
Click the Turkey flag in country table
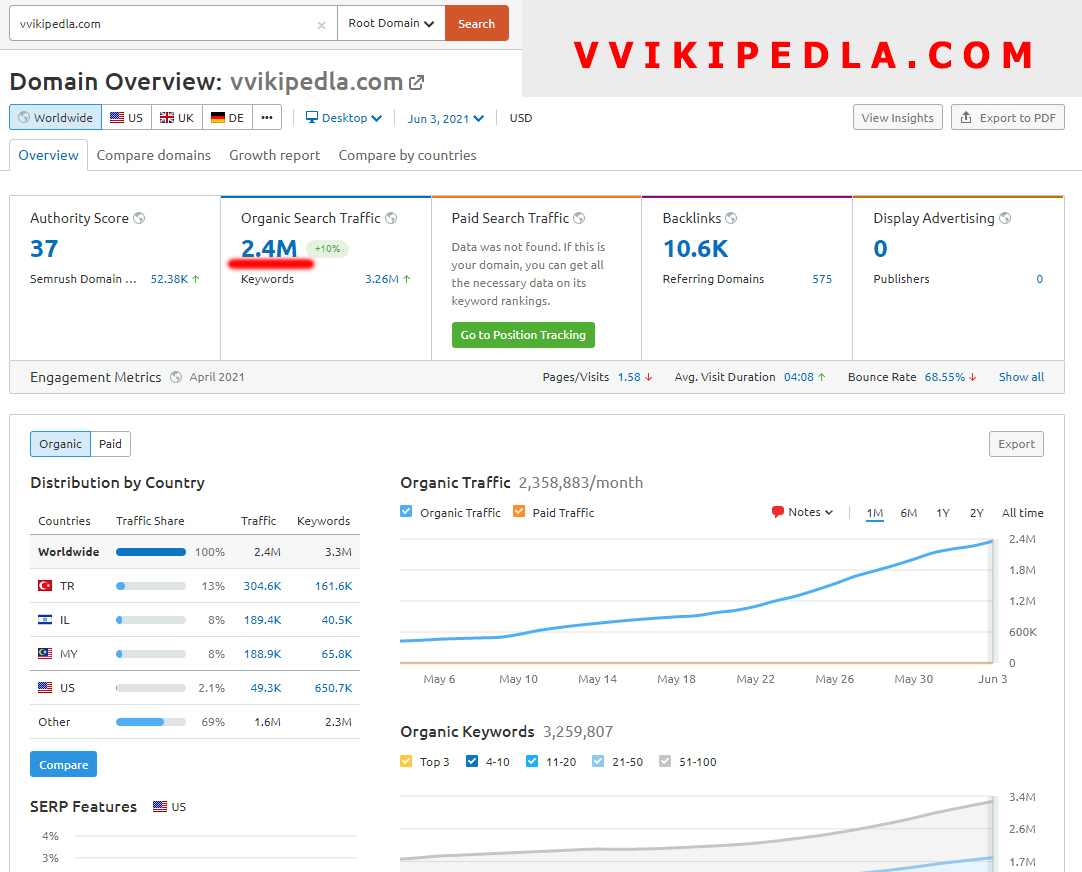point(45,585)
